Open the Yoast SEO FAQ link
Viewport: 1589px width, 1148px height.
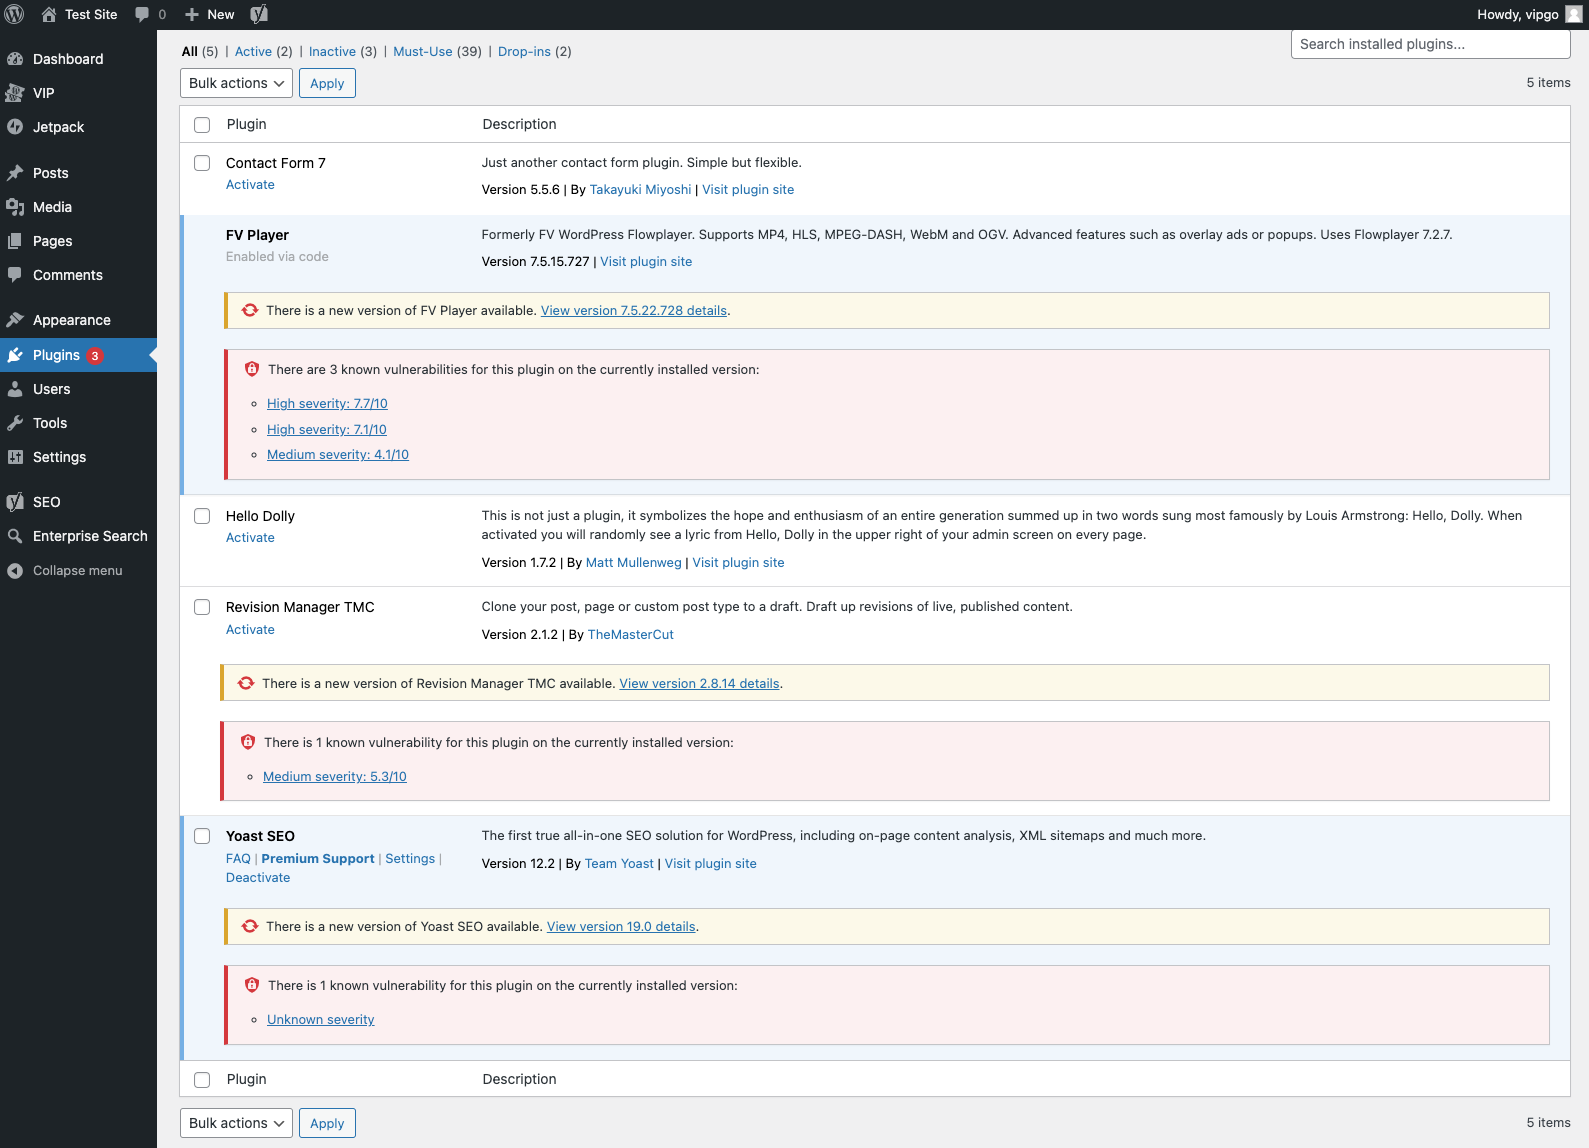238,859
